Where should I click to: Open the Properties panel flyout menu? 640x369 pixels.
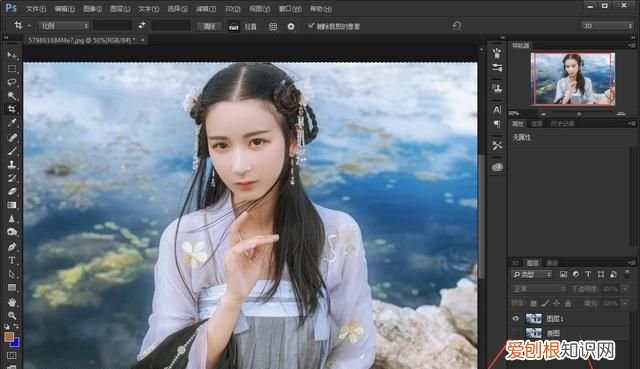click(x=632, y=124)
